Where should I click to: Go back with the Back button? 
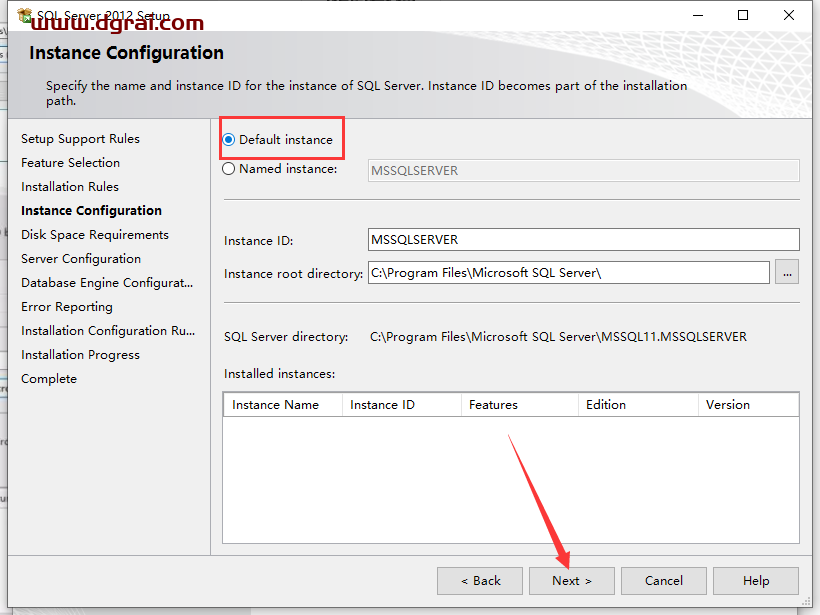click(x=480, y=581)
